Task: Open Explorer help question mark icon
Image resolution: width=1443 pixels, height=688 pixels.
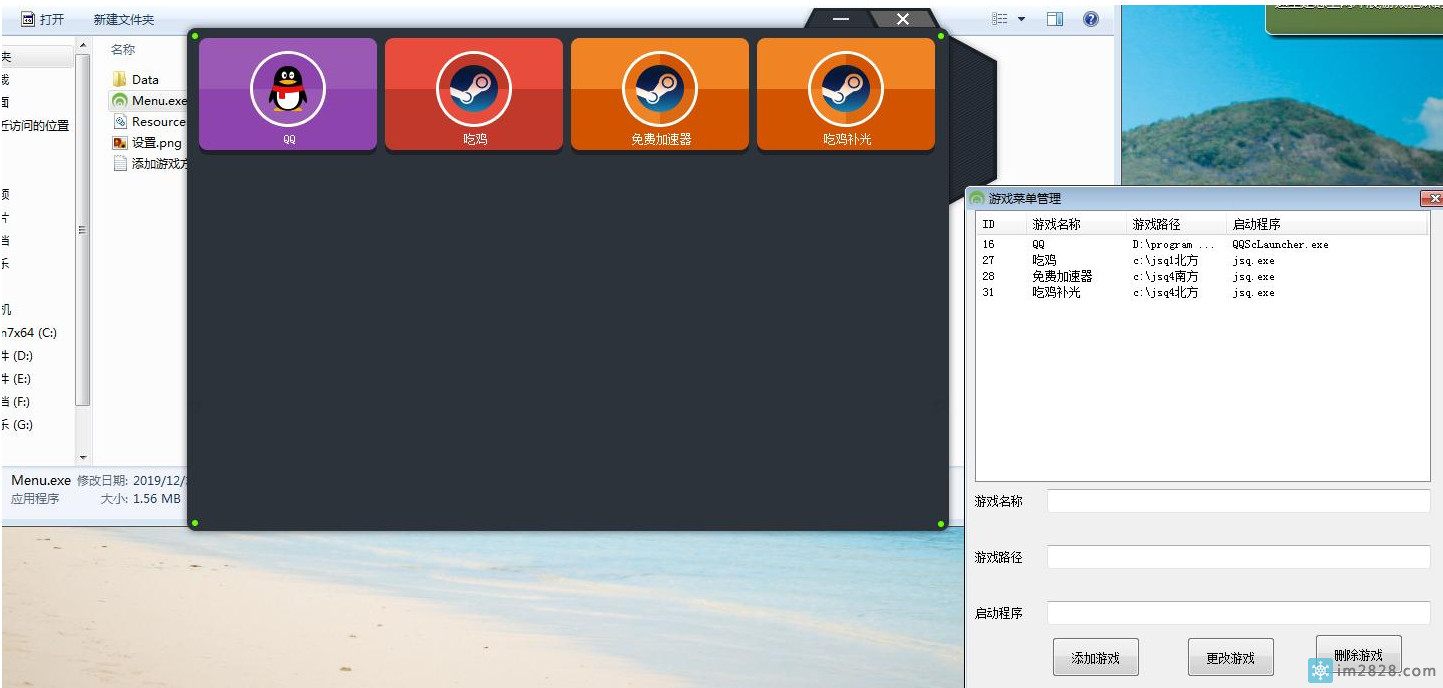Action: [x=1091, y=19]
